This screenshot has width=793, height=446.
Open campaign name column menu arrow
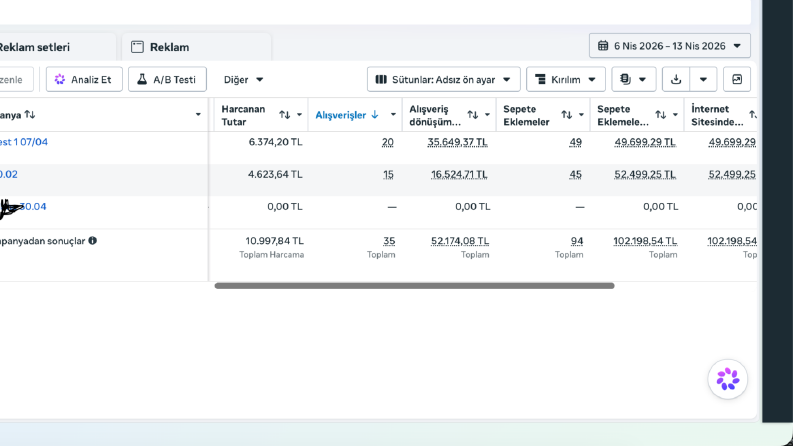click(198, 115)
